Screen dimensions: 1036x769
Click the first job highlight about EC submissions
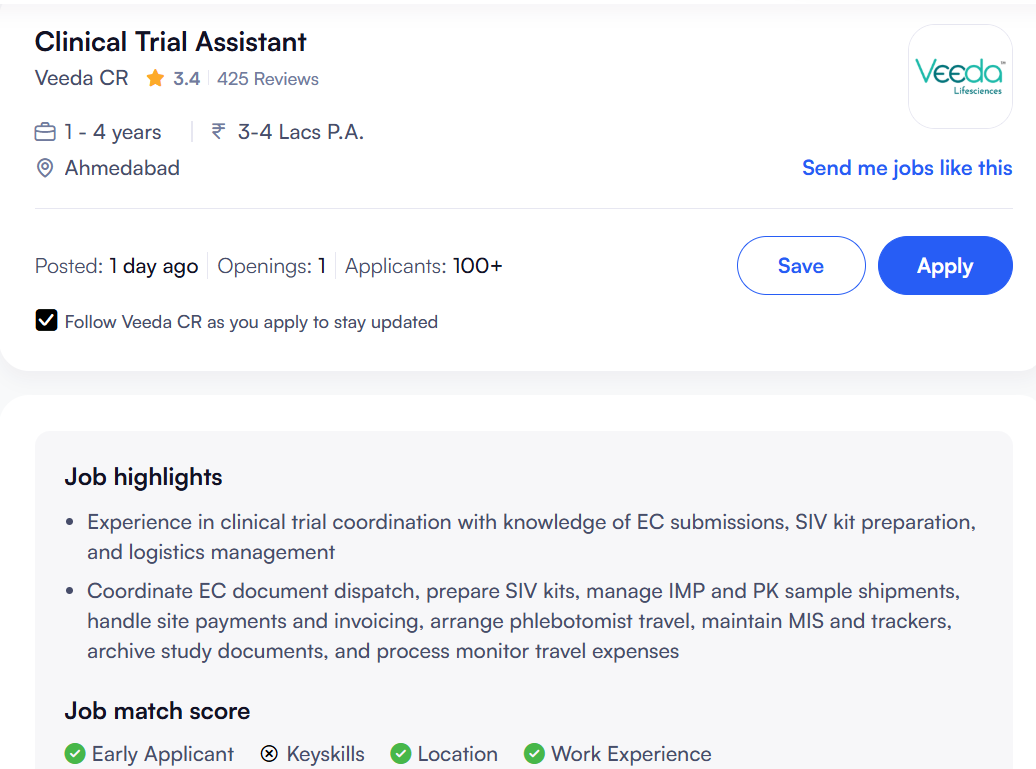(531, 536)
